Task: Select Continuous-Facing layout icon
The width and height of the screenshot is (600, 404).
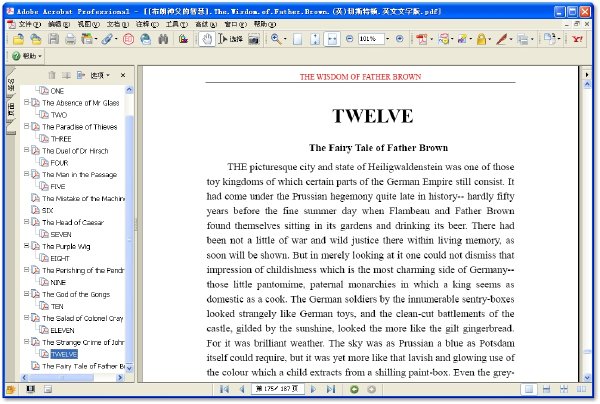Action: [564, 389]
